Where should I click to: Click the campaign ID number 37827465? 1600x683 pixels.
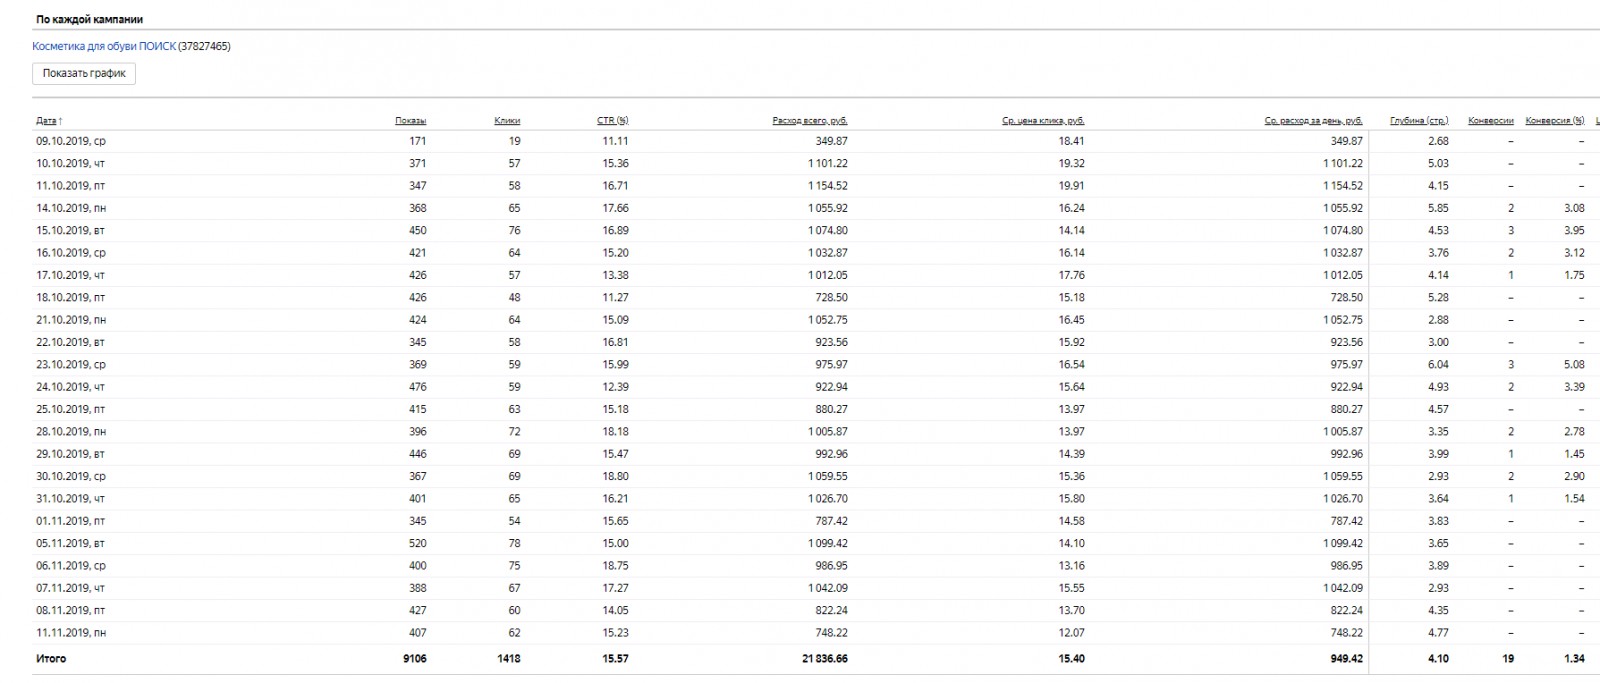[x=204, y=46]
